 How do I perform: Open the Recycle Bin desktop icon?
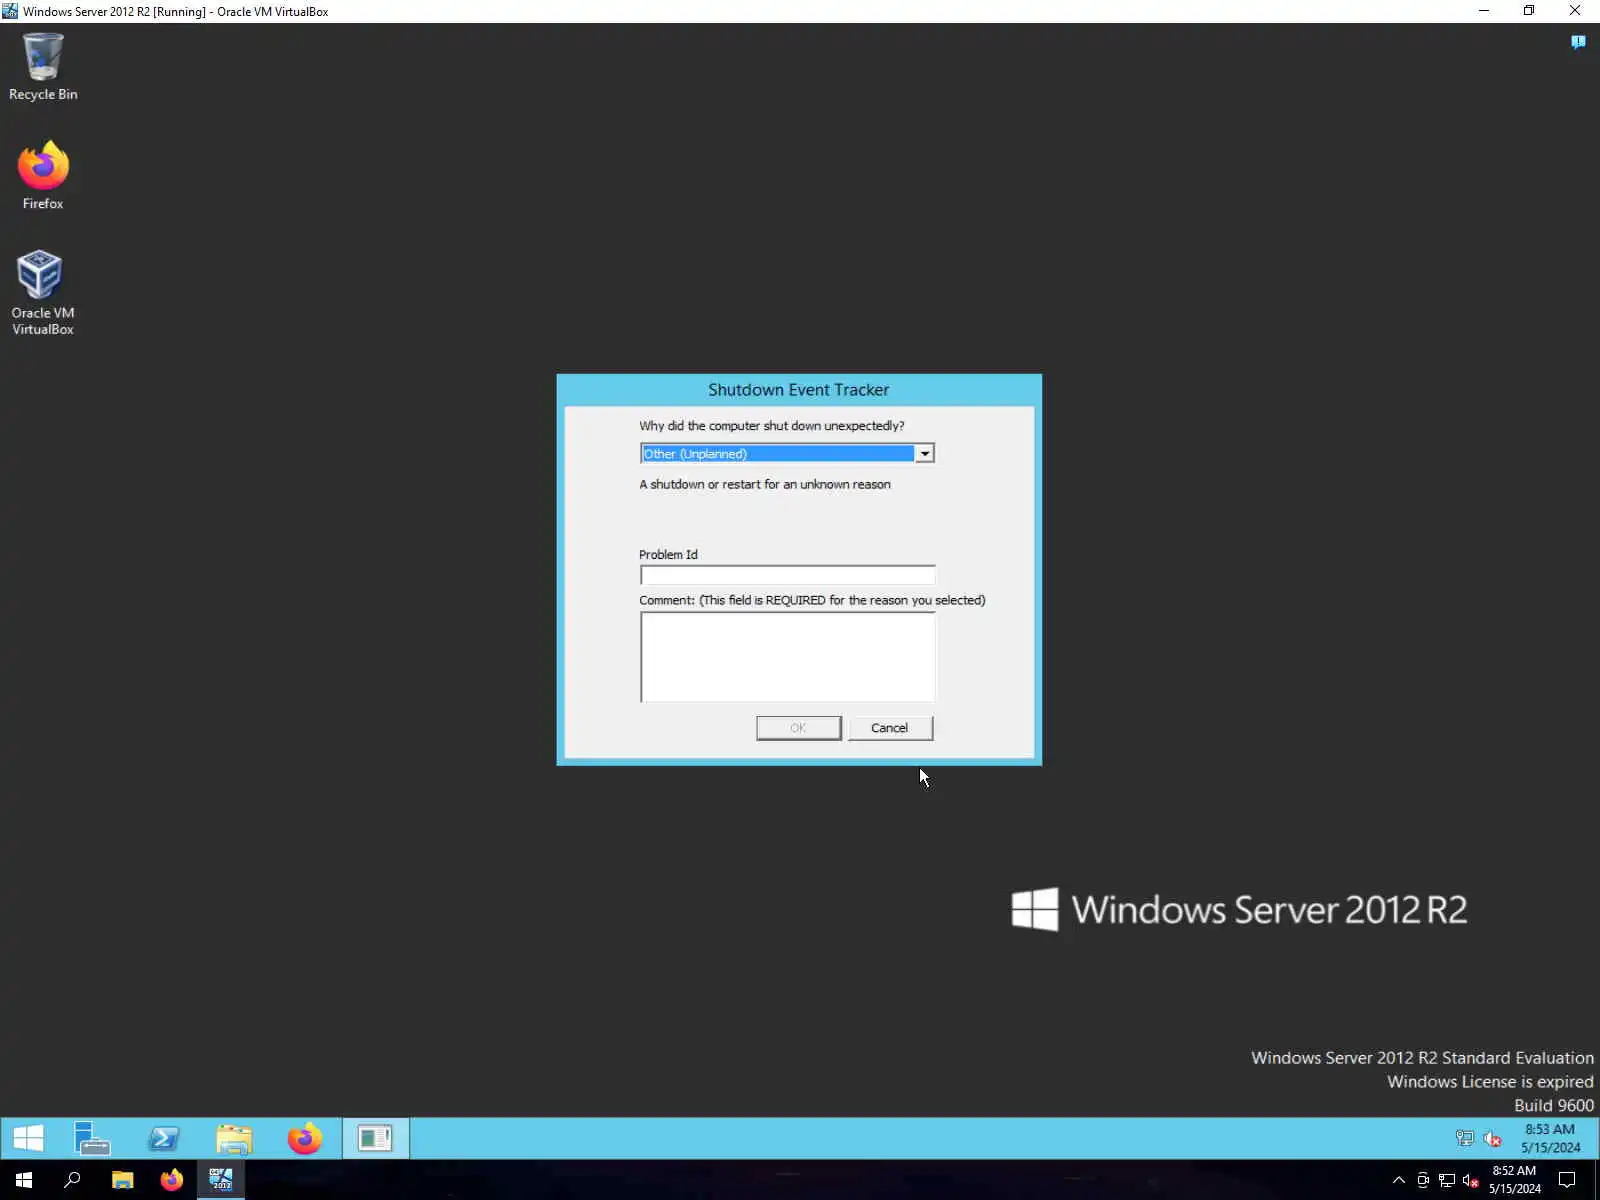pyautogui.click(x=43, y=66)
